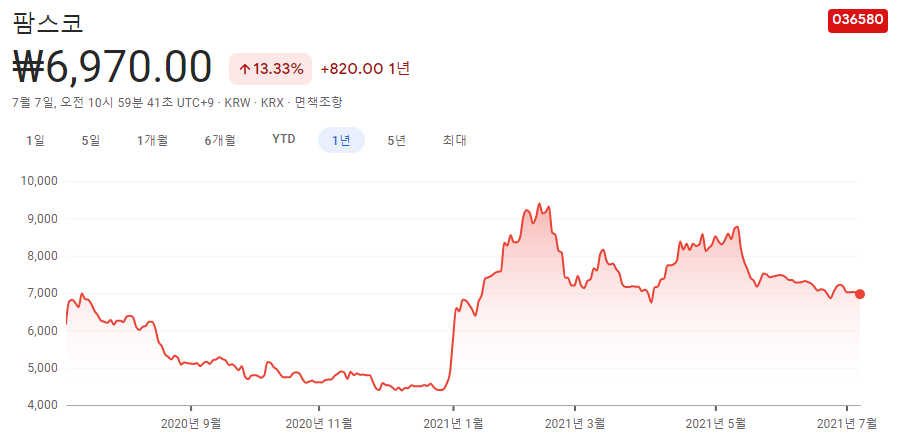The height and width of the screenshot is (444, 897).
Task: Click the 팜스코 stock name heading
Action: 48,22
